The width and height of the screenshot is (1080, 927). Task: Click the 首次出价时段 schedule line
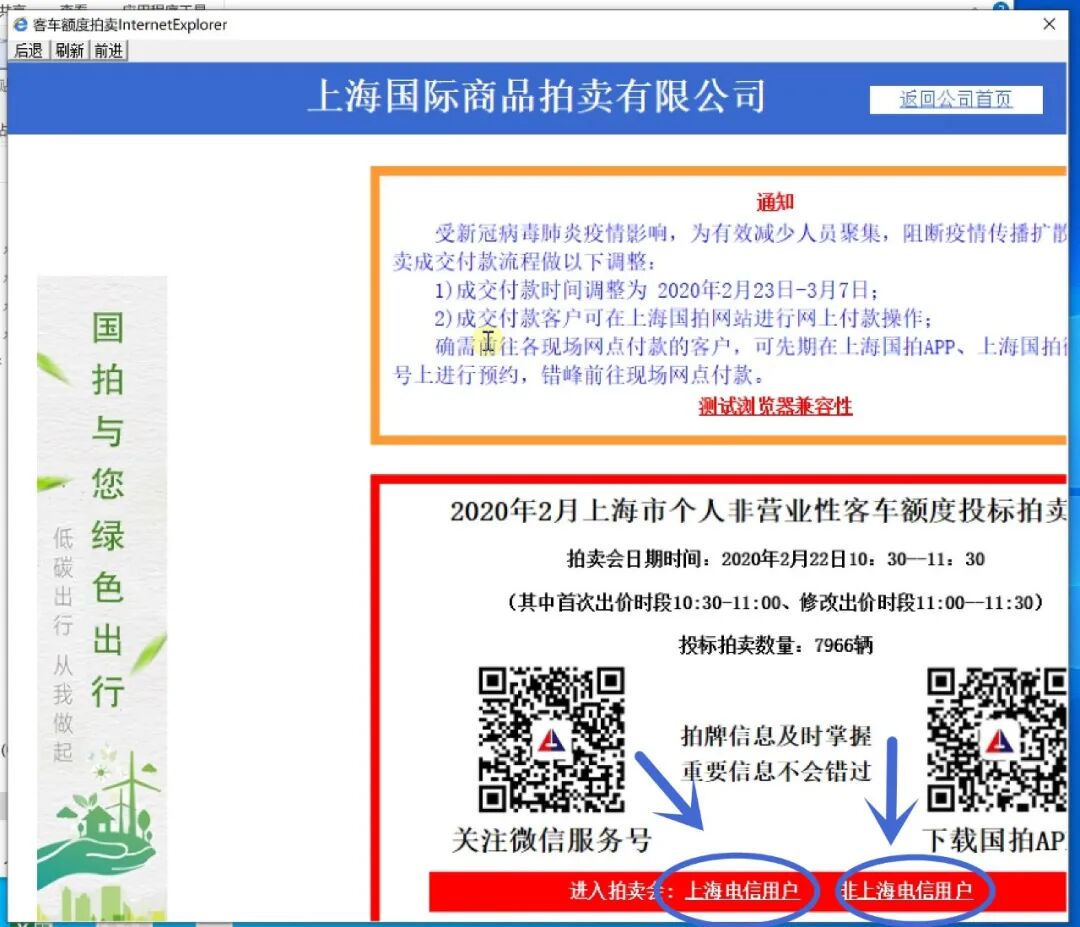coord(776,603)
